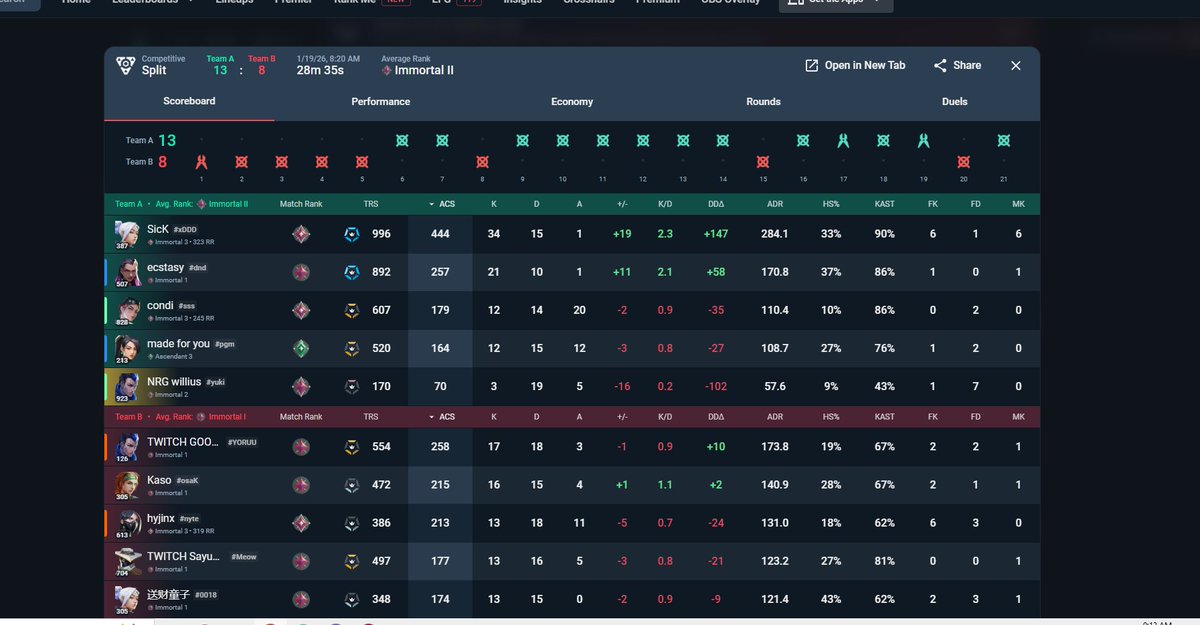The width and height of the screenshot is (1200, 625).
Task: Select round 8 Team B win icon
Action: coord(482,161)
